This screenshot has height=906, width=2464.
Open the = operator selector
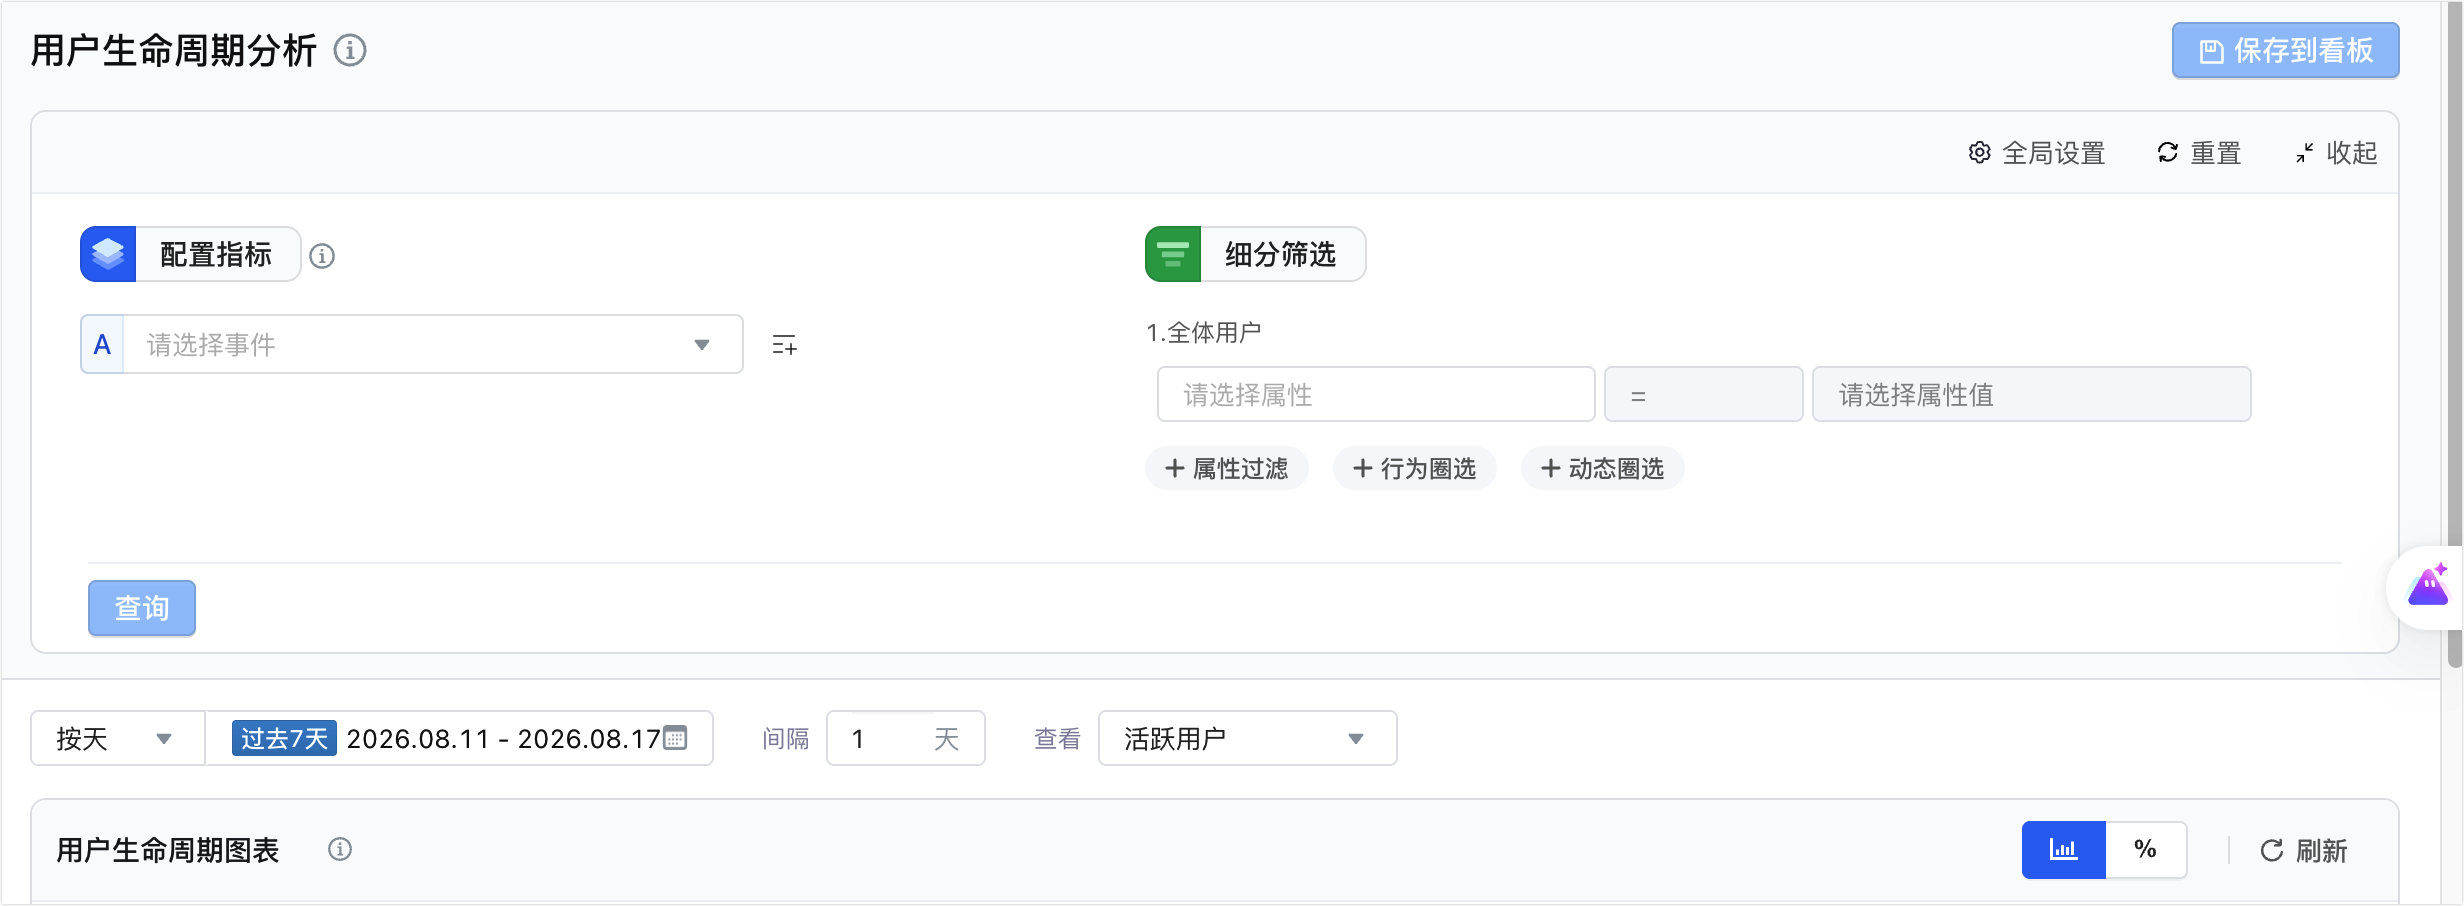click(x=1703, y=394)
